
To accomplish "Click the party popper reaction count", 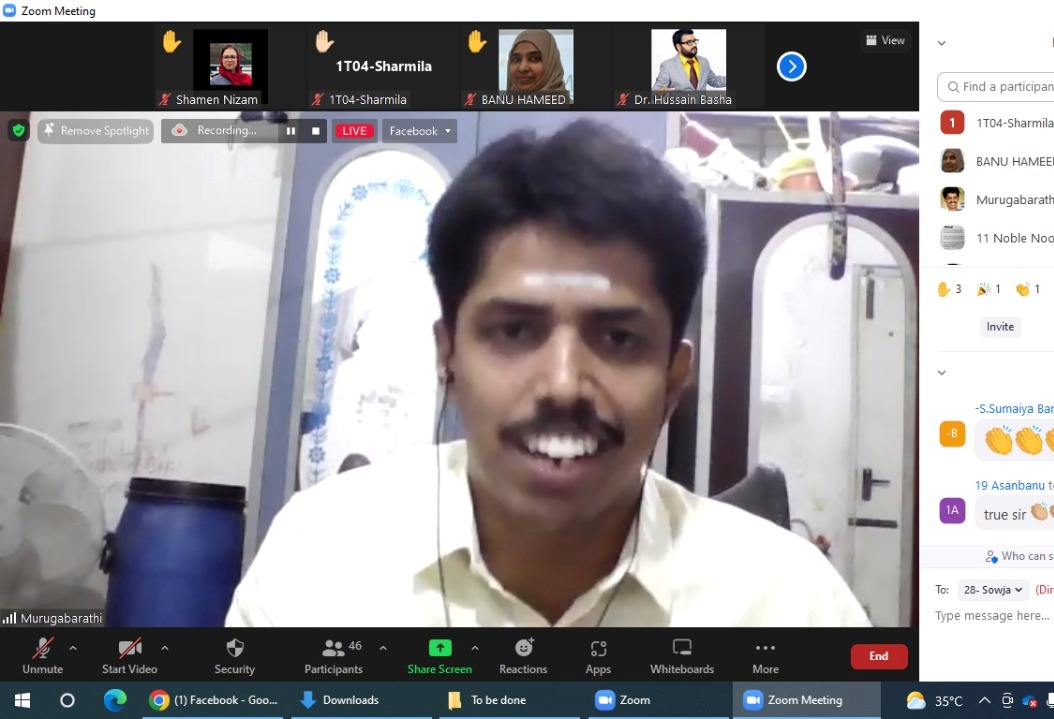I will point(988,289).
